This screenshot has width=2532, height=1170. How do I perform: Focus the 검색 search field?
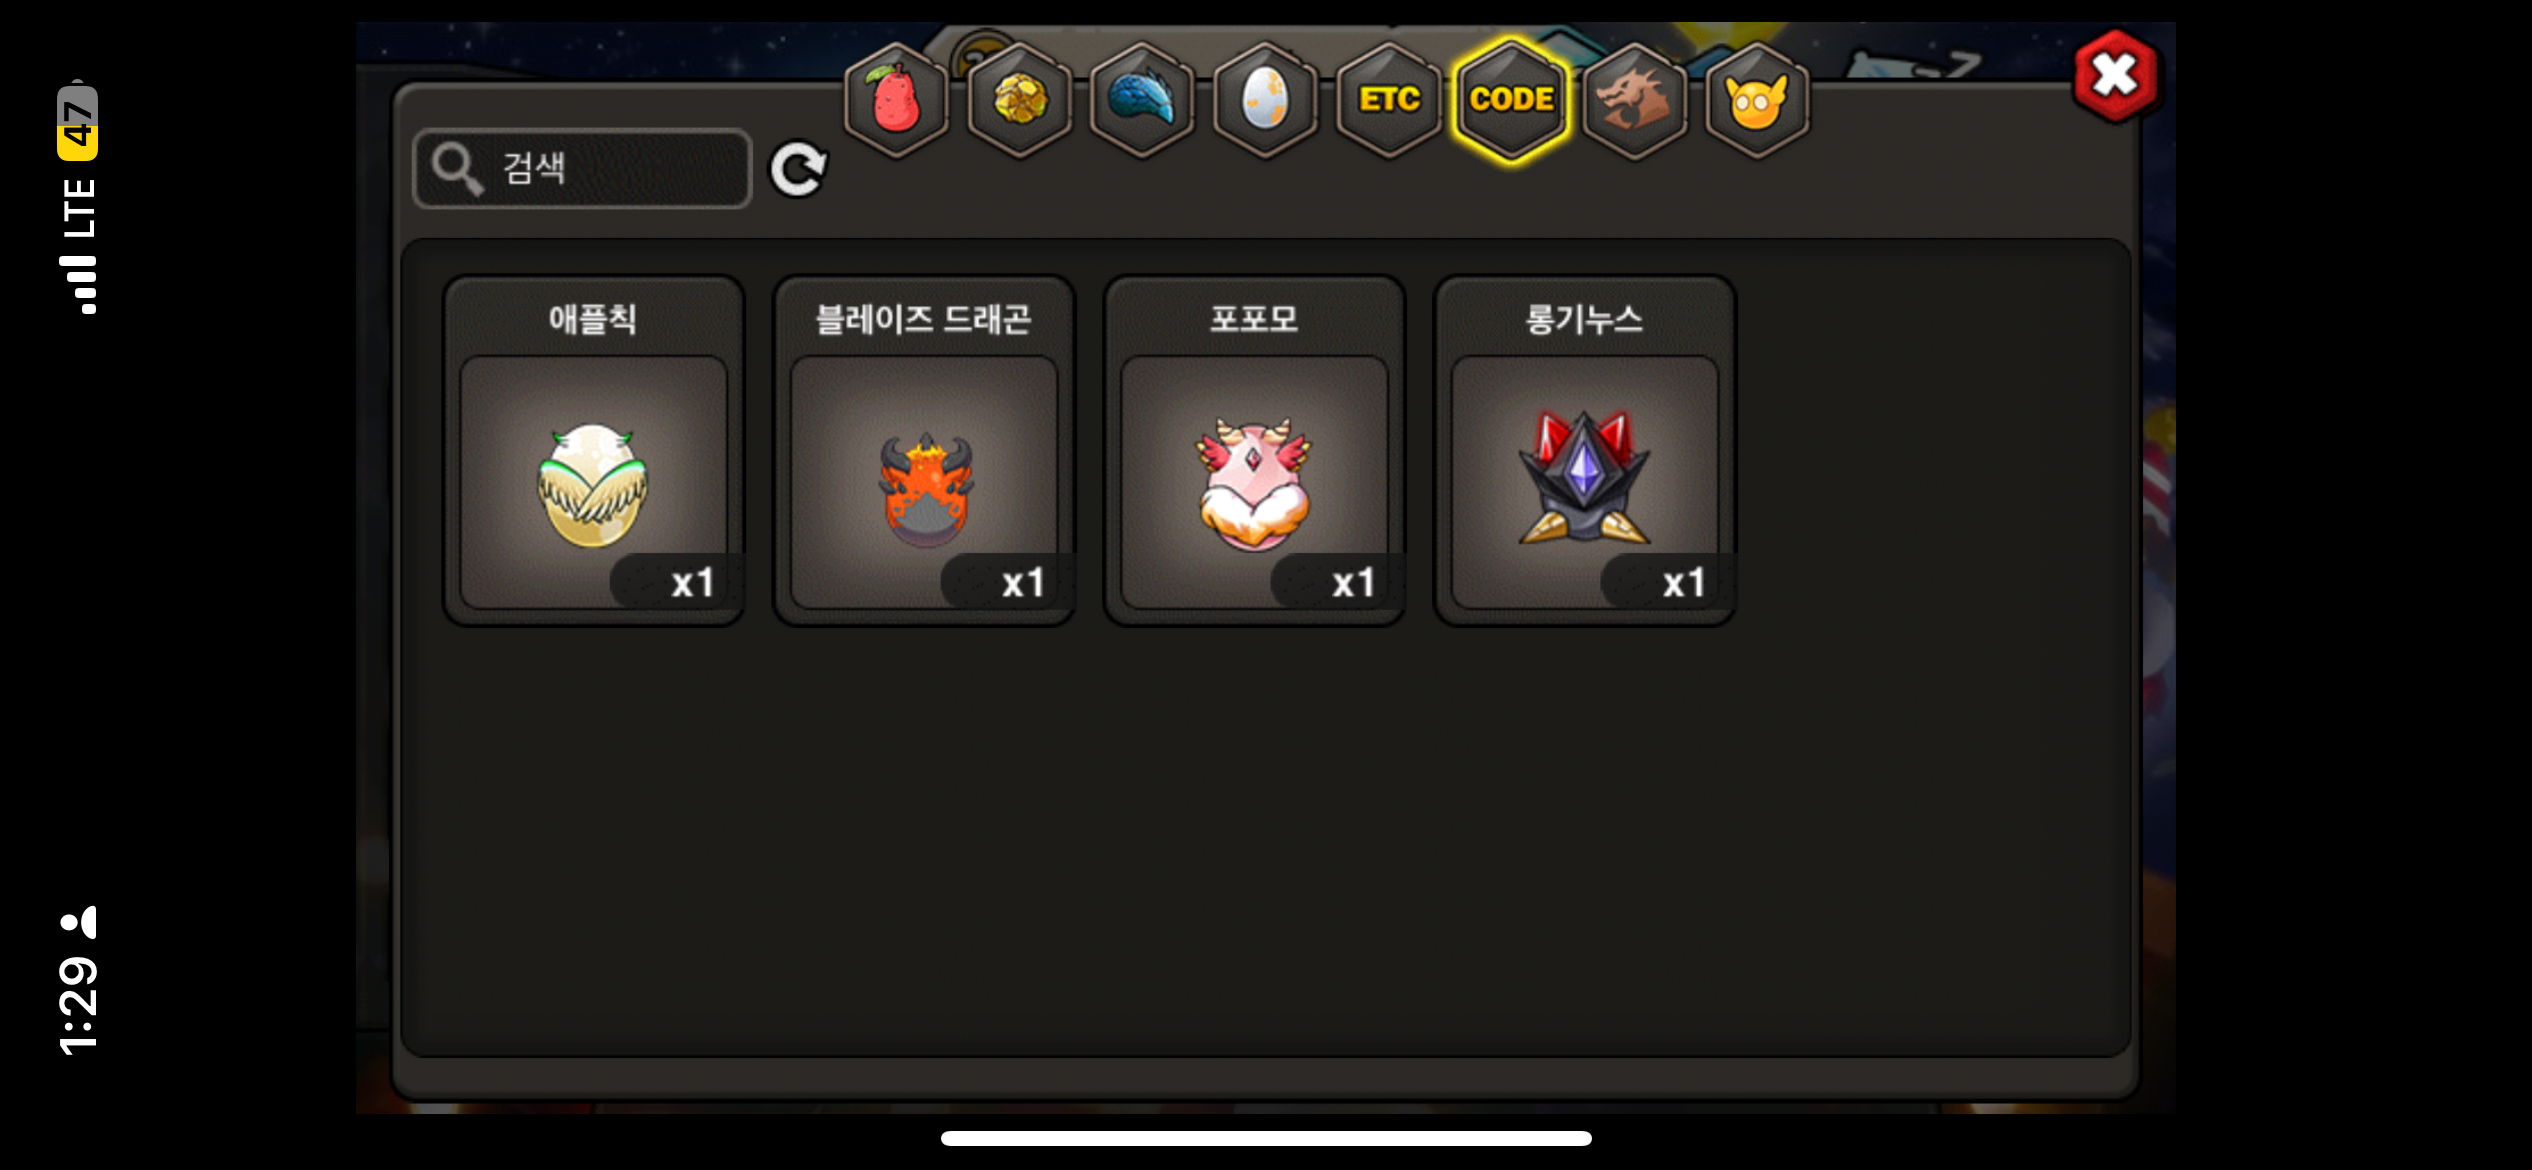pyautogui.click(x=582, y=168)
